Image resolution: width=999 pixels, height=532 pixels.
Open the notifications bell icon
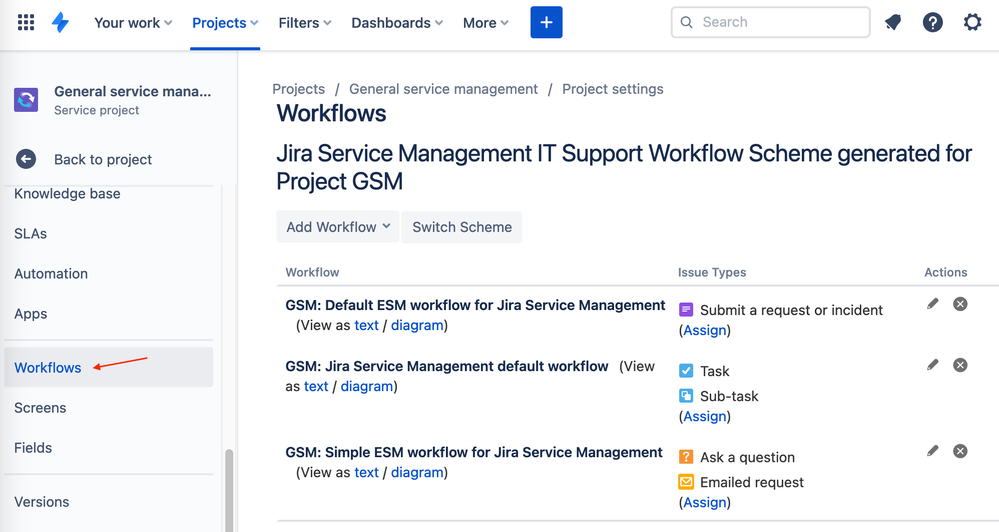[893, 23]
